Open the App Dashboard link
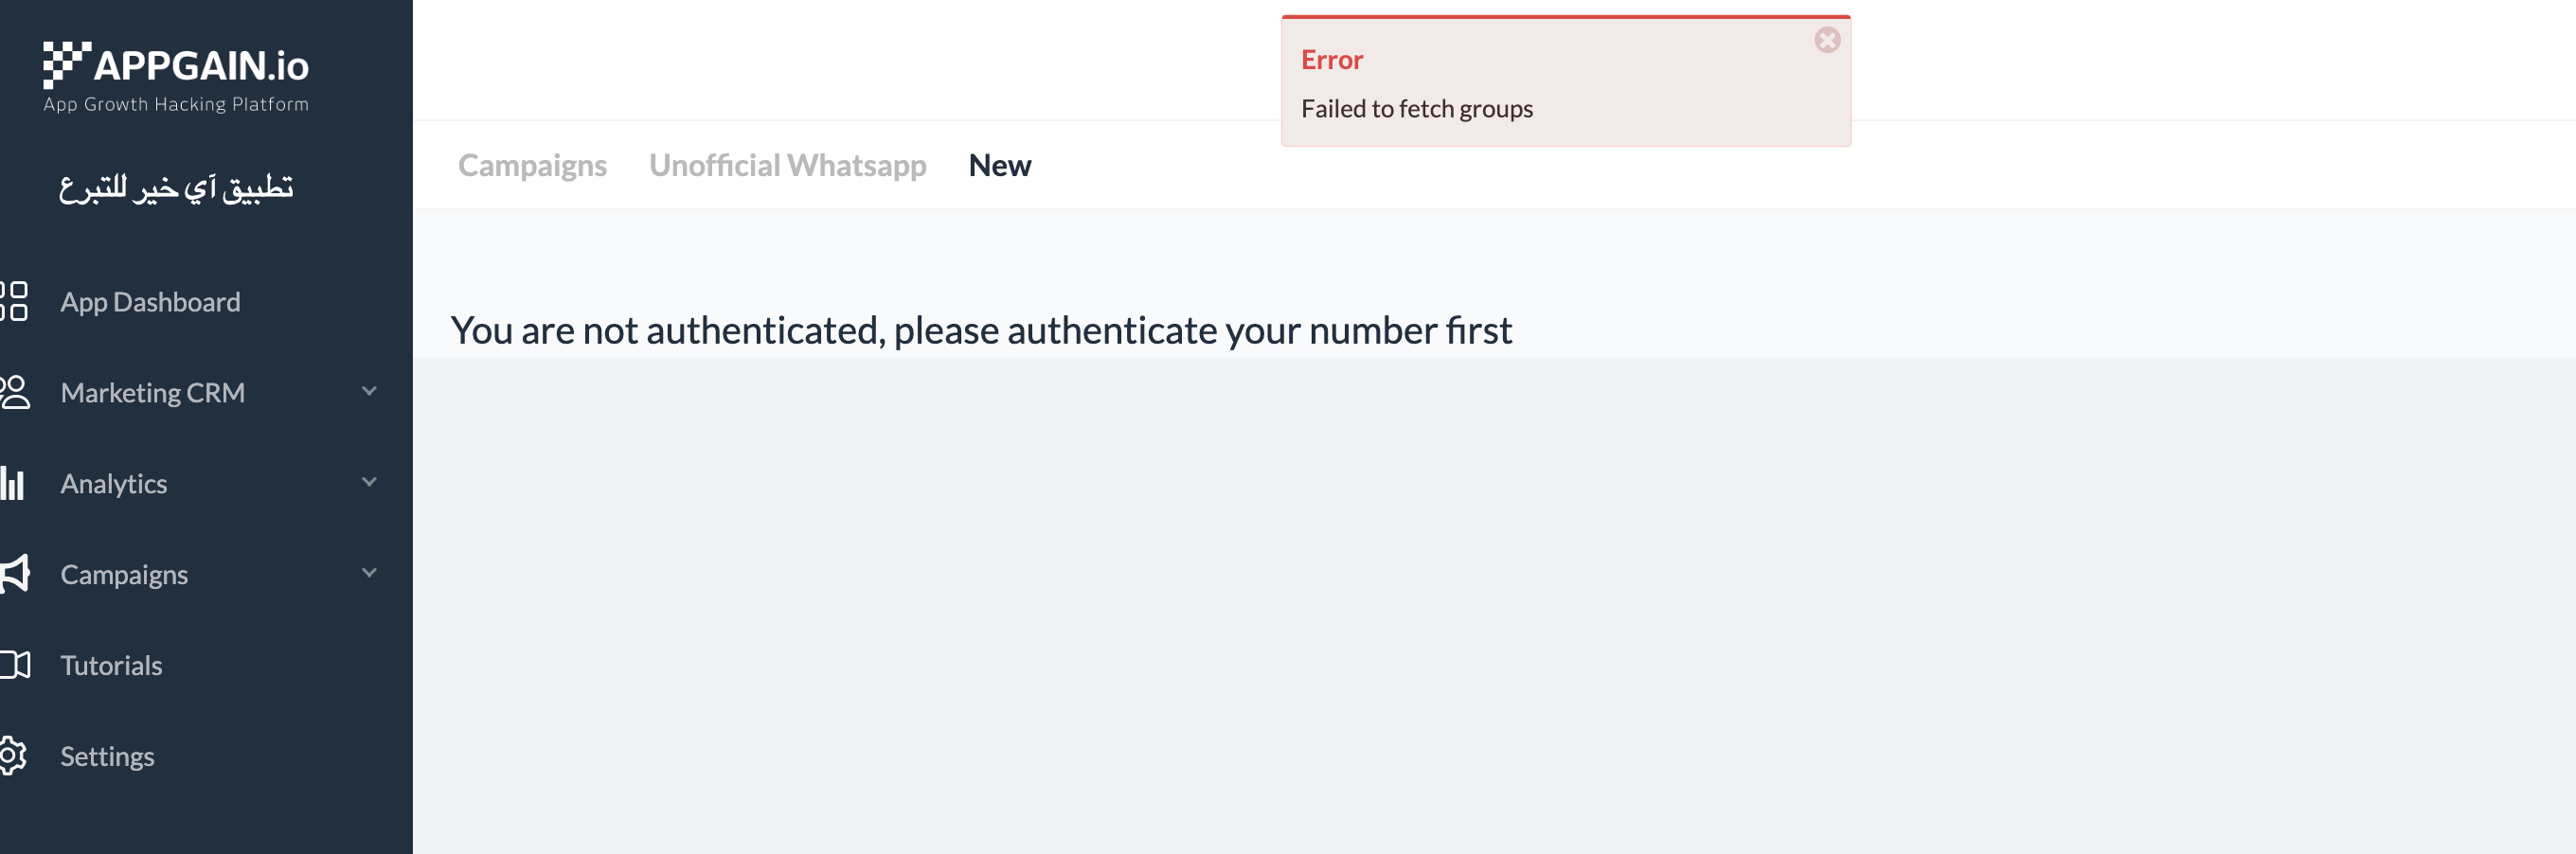 coord(150,302)
